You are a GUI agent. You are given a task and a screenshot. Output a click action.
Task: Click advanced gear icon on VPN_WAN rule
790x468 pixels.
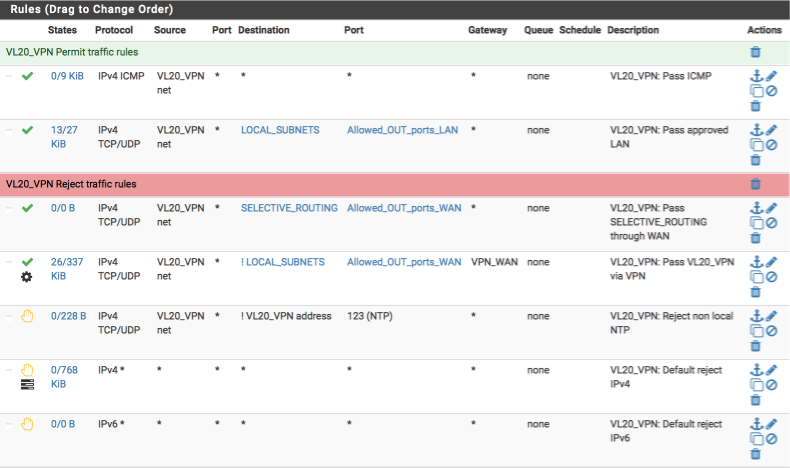coord(27,277)
